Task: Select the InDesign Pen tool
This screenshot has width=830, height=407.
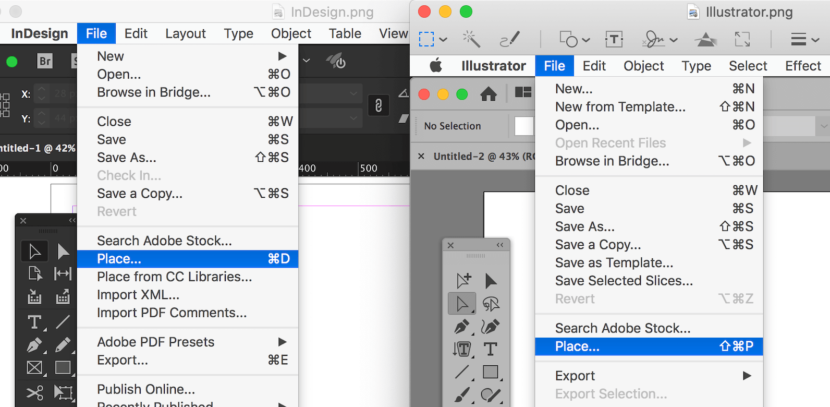Action: 34,346
